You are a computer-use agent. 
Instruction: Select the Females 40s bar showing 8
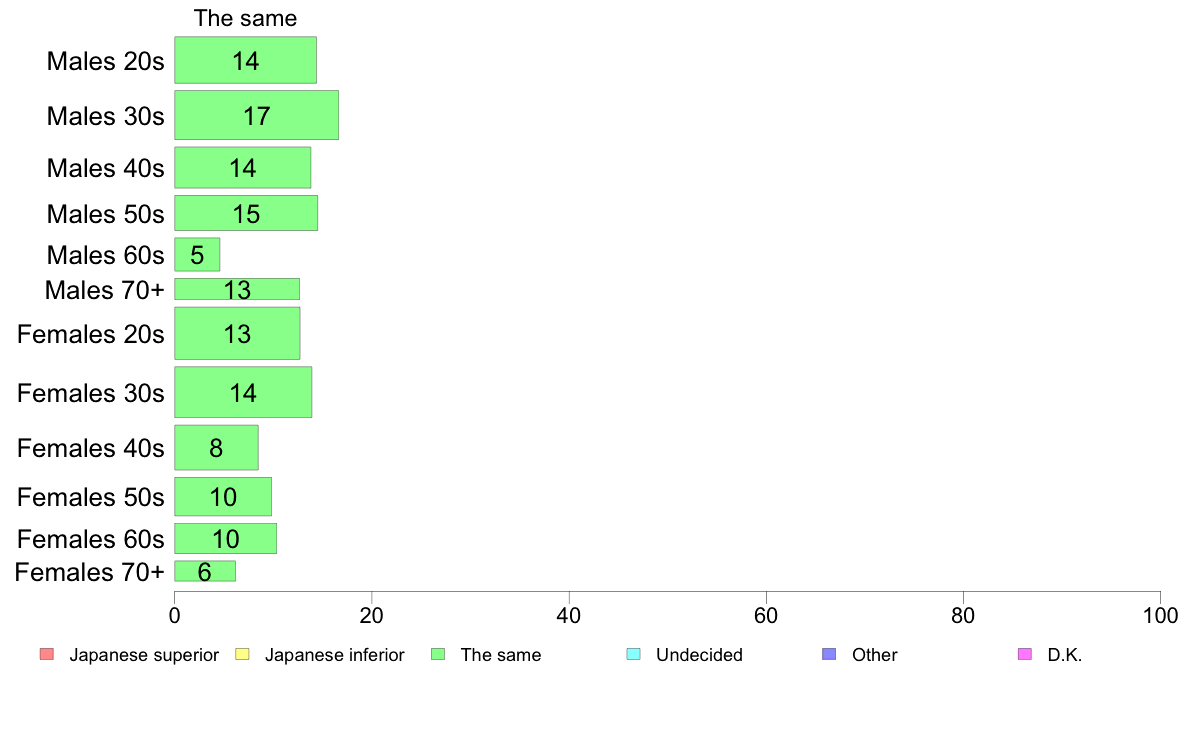click(x=216, y=447)
